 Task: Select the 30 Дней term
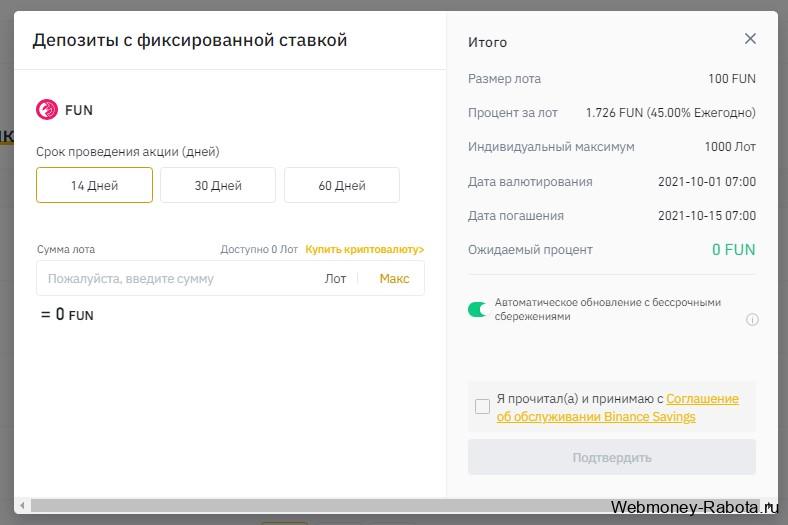(218, 185)
